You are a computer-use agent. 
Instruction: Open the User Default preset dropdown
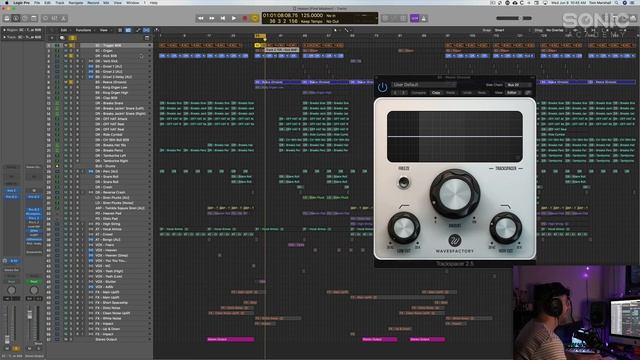tap(424, 85)
